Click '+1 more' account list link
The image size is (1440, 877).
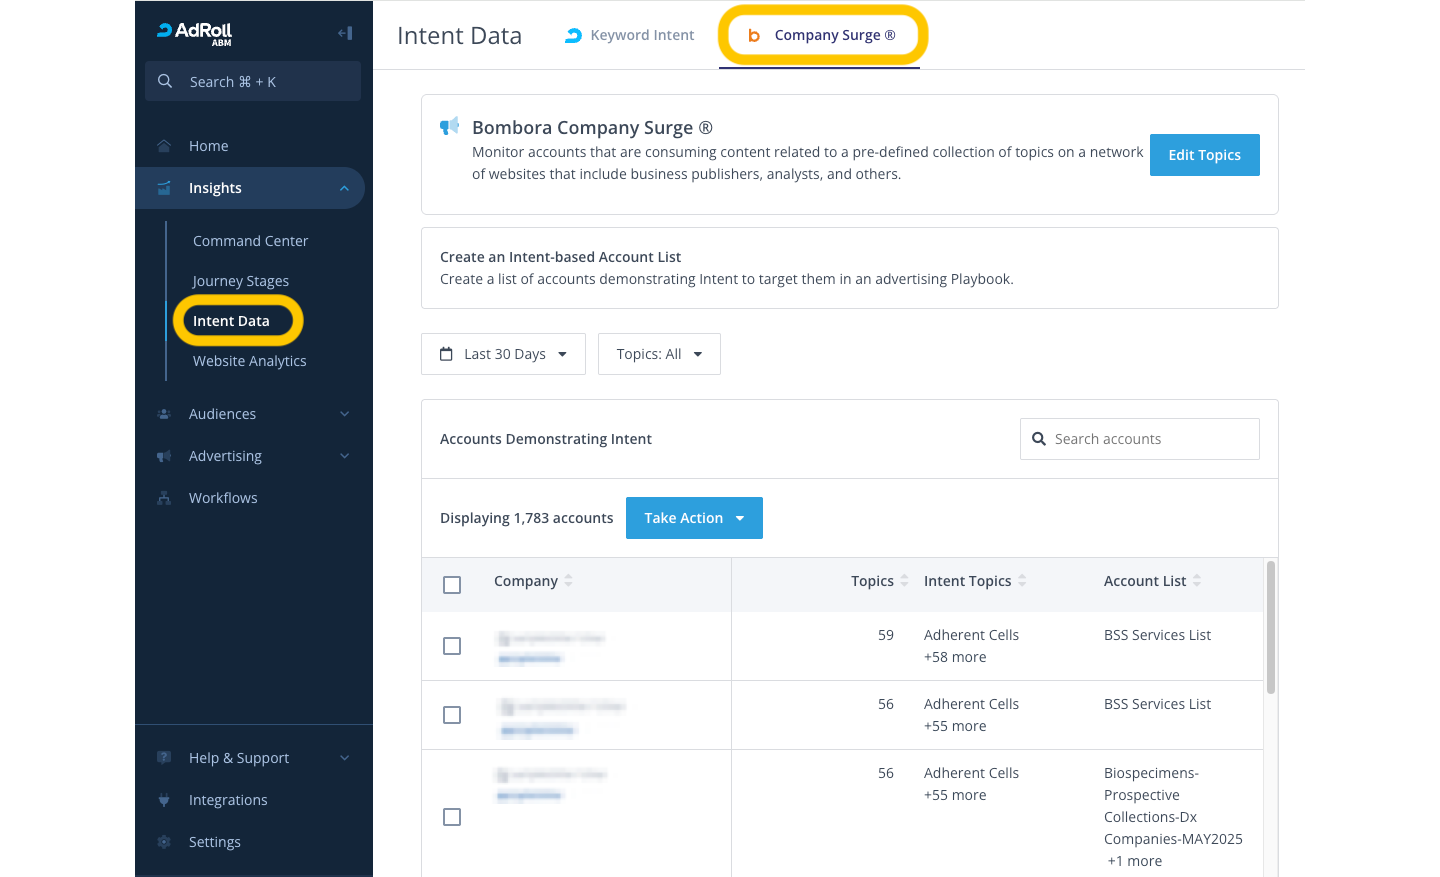(x=1135, y=861)
